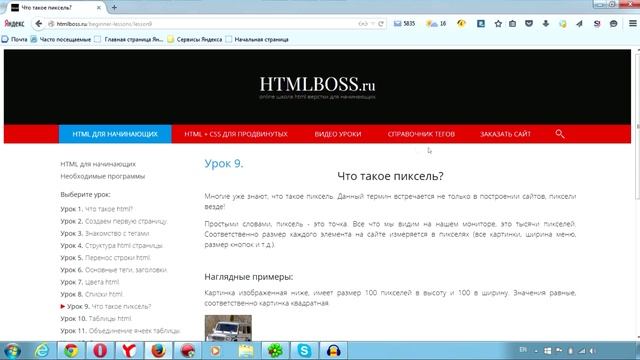Screen dimensions: 640x360
Task: Click the Яндекс logo in toolbar
Action: click(14, 24)
